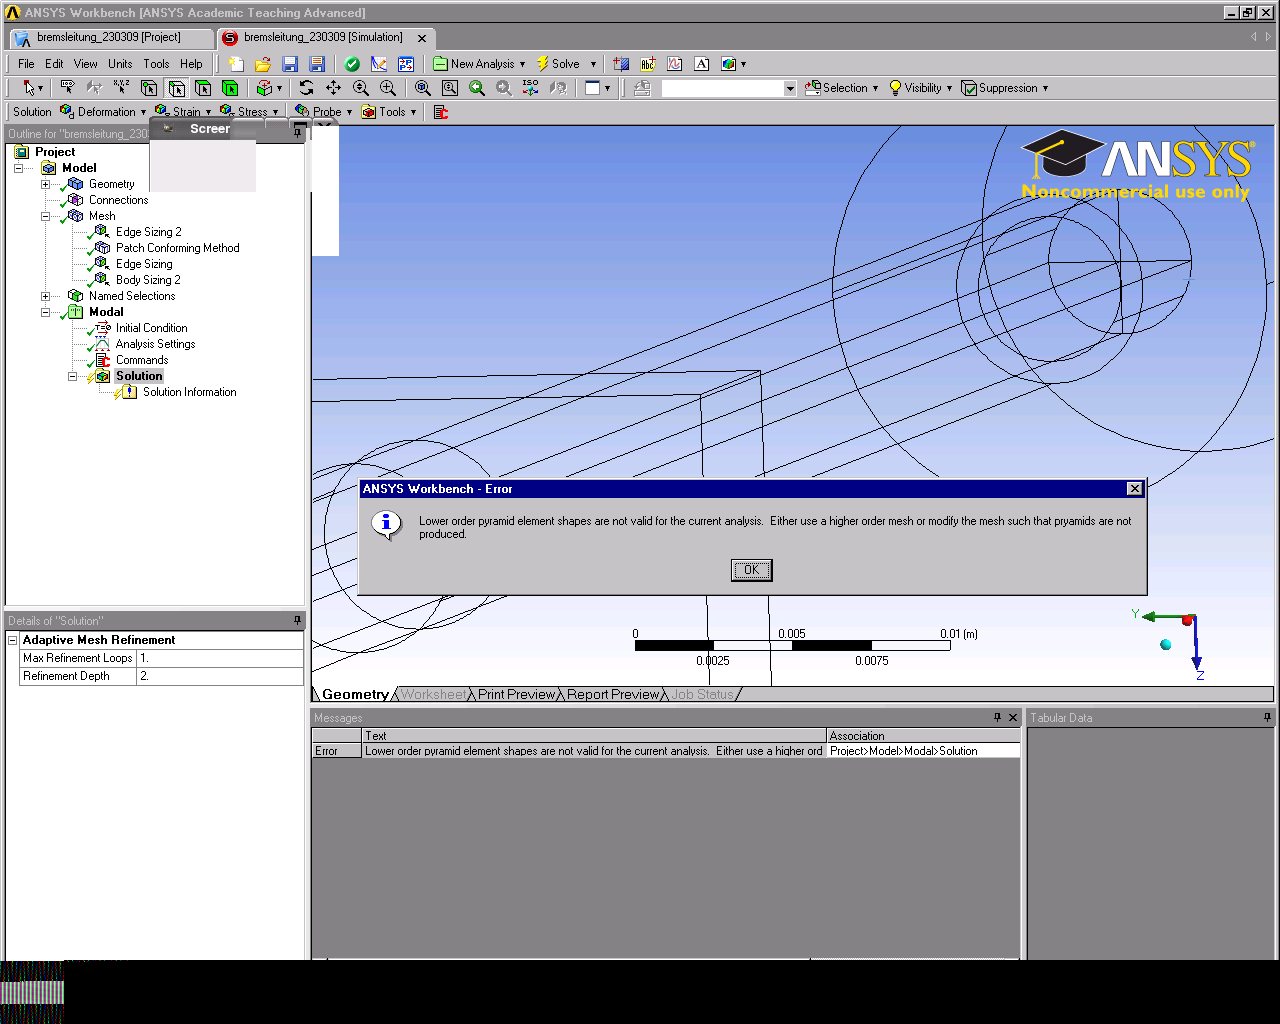Click the Selection toolbar button

click(842, 88)
